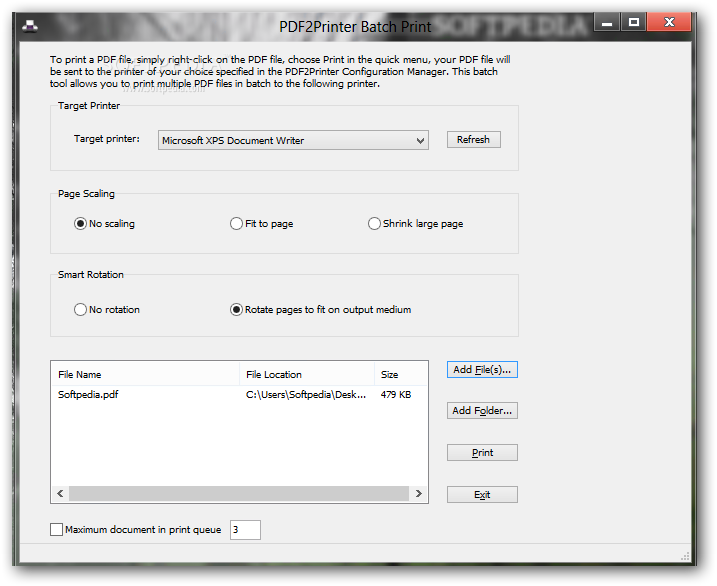Click the 479 KB size cell

coord(396,394)
